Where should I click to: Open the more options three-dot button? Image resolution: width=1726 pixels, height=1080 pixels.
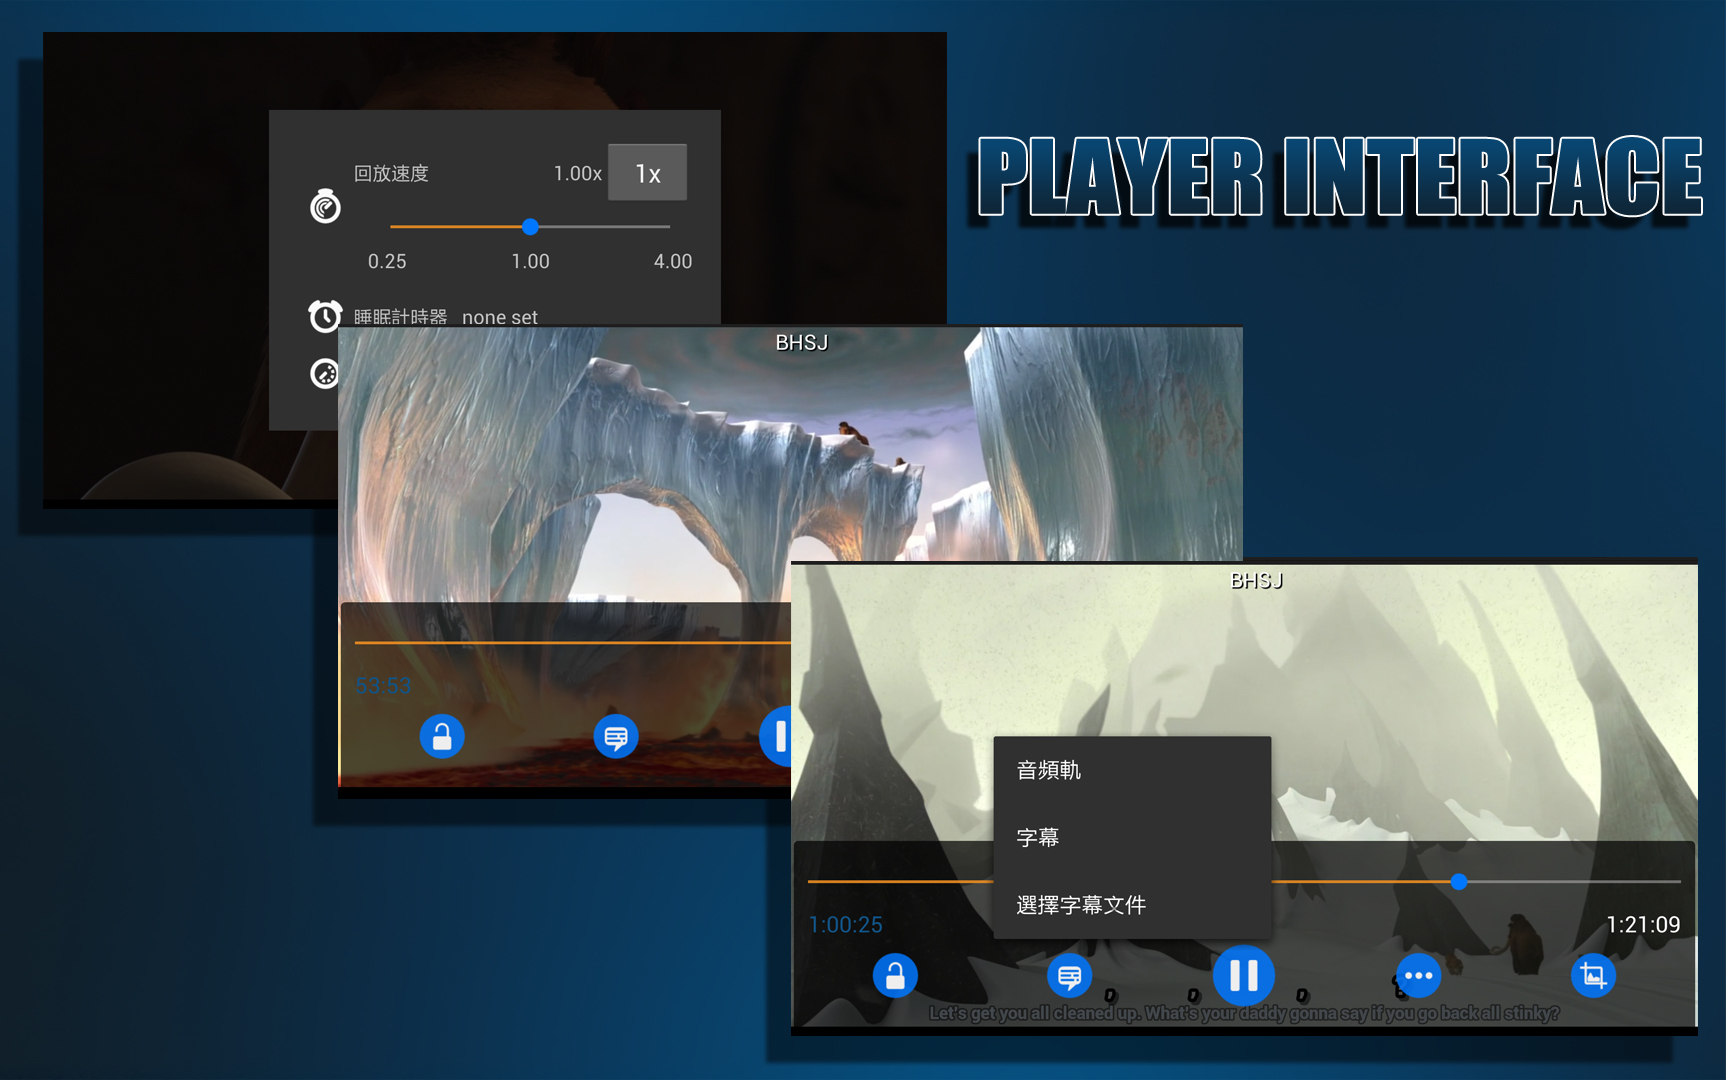pos(1418,975)
